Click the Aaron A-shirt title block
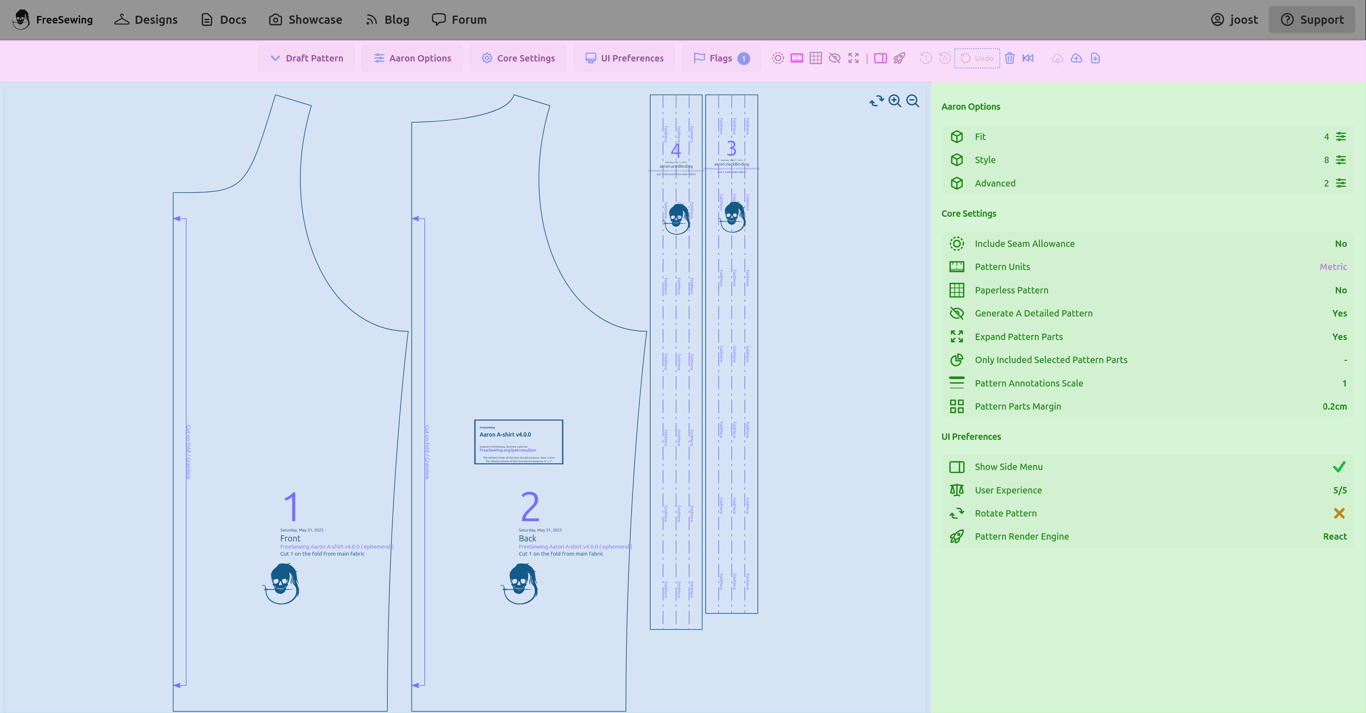This screenshot has height=713, width=1366. click(519, 442)
